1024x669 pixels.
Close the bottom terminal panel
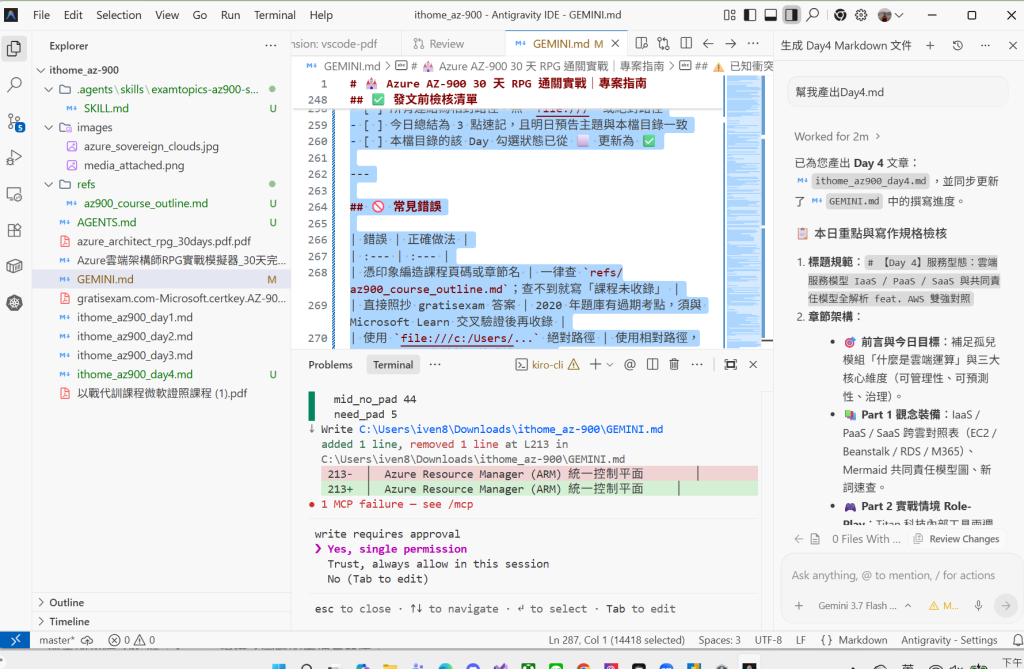[753, 365]
